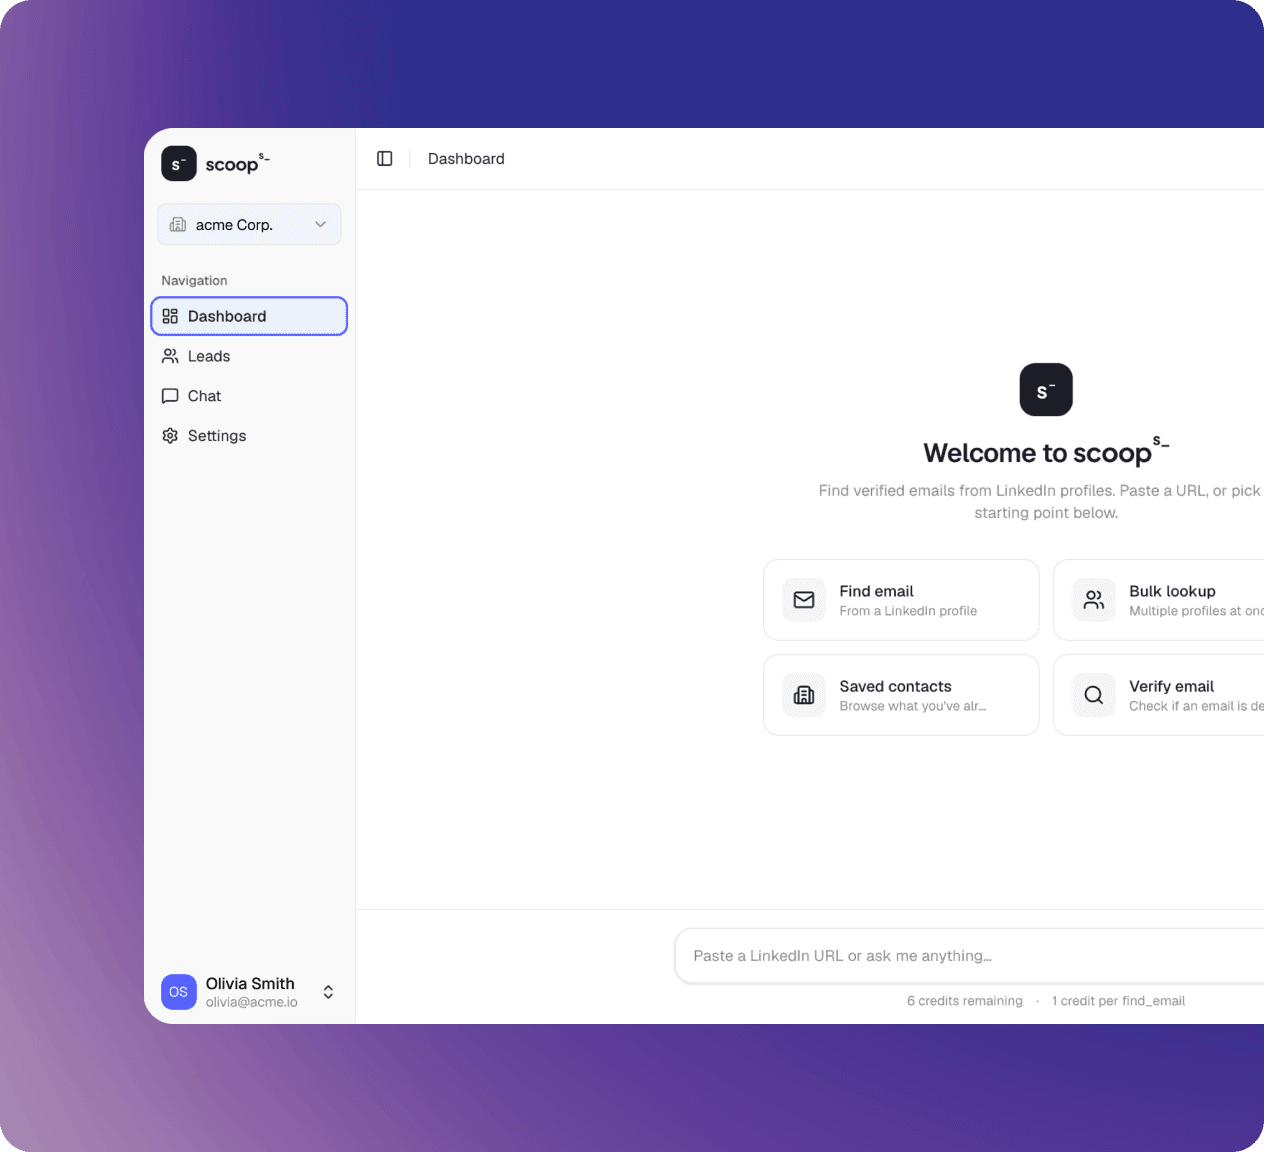
Task: Click the scoop wordmark in sidebar
Action: [x=237, y=164]
